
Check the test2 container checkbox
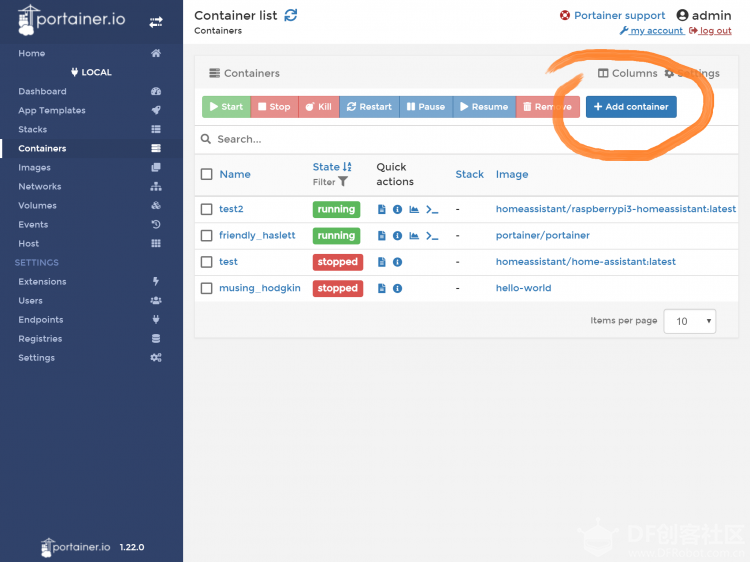pos(207,209)
